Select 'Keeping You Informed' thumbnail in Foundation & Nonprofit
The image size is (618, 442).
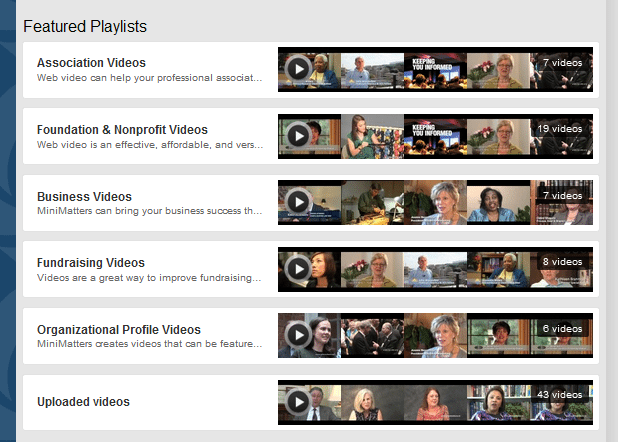tap(436, 137)
